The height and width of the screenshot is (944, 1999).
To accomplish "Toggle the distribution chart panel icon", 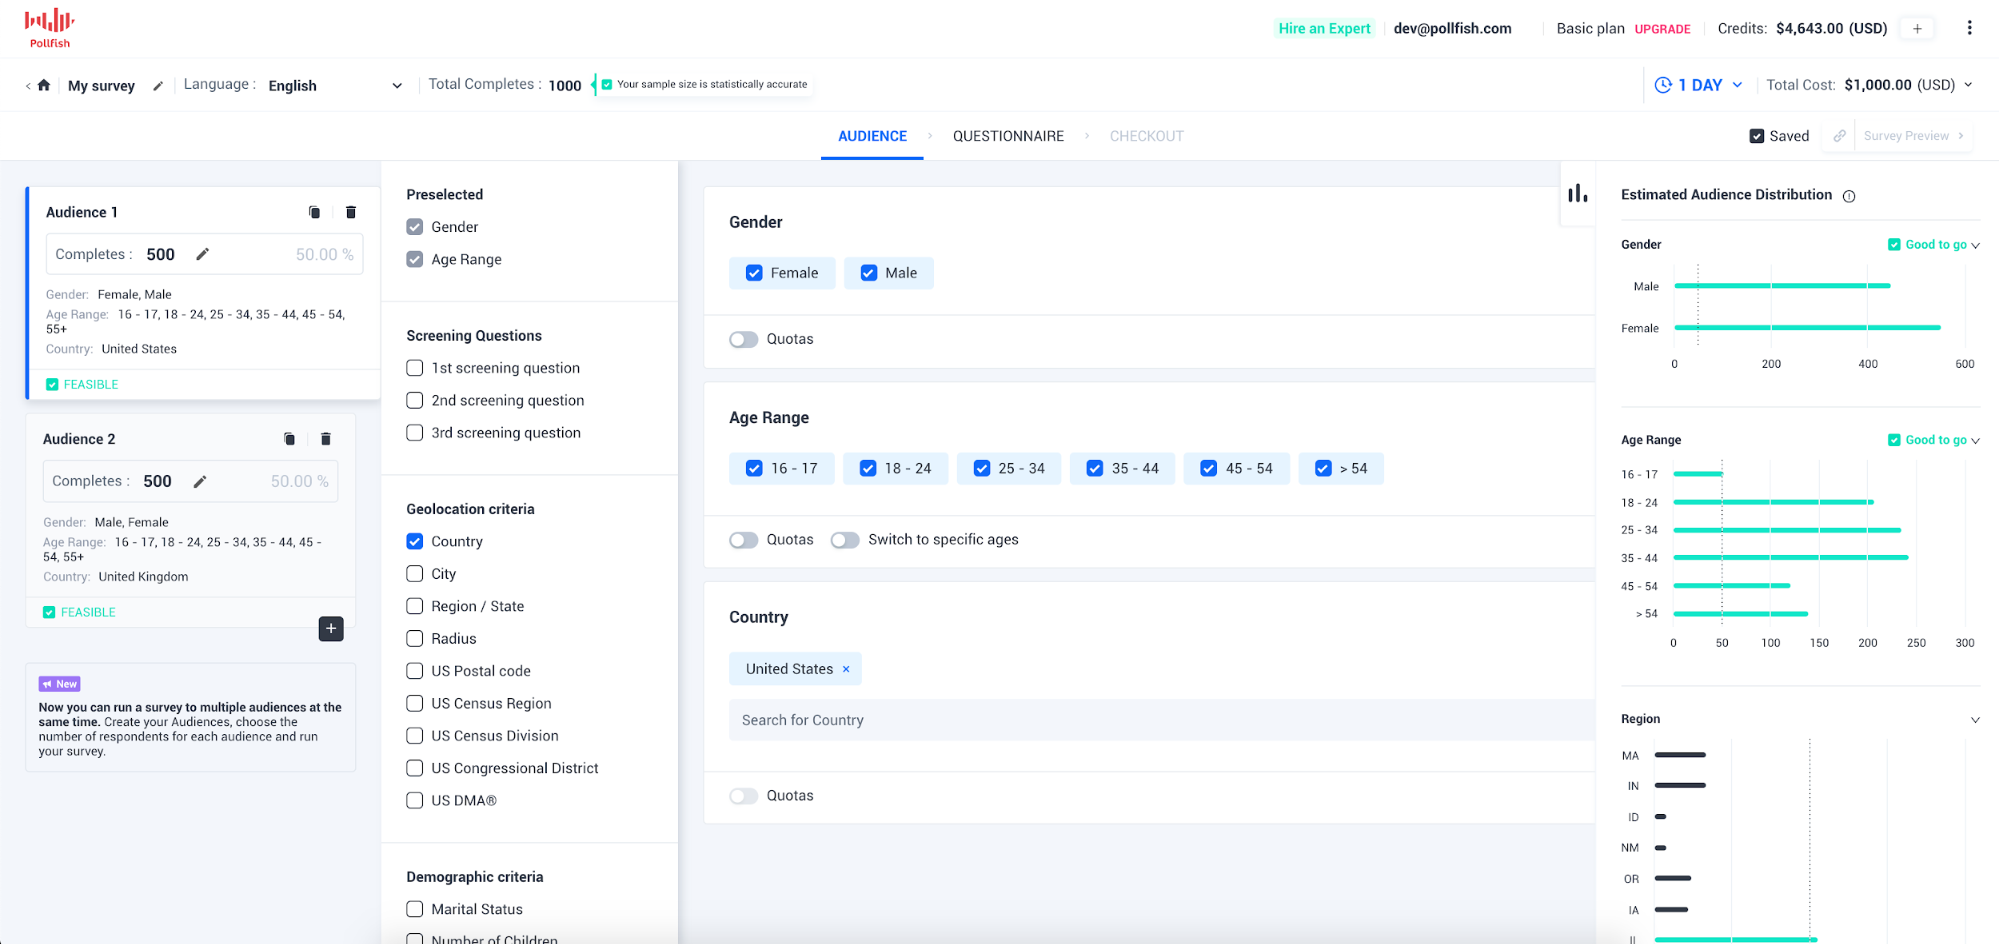I will pyautogui.click(x=1578, y=193).
